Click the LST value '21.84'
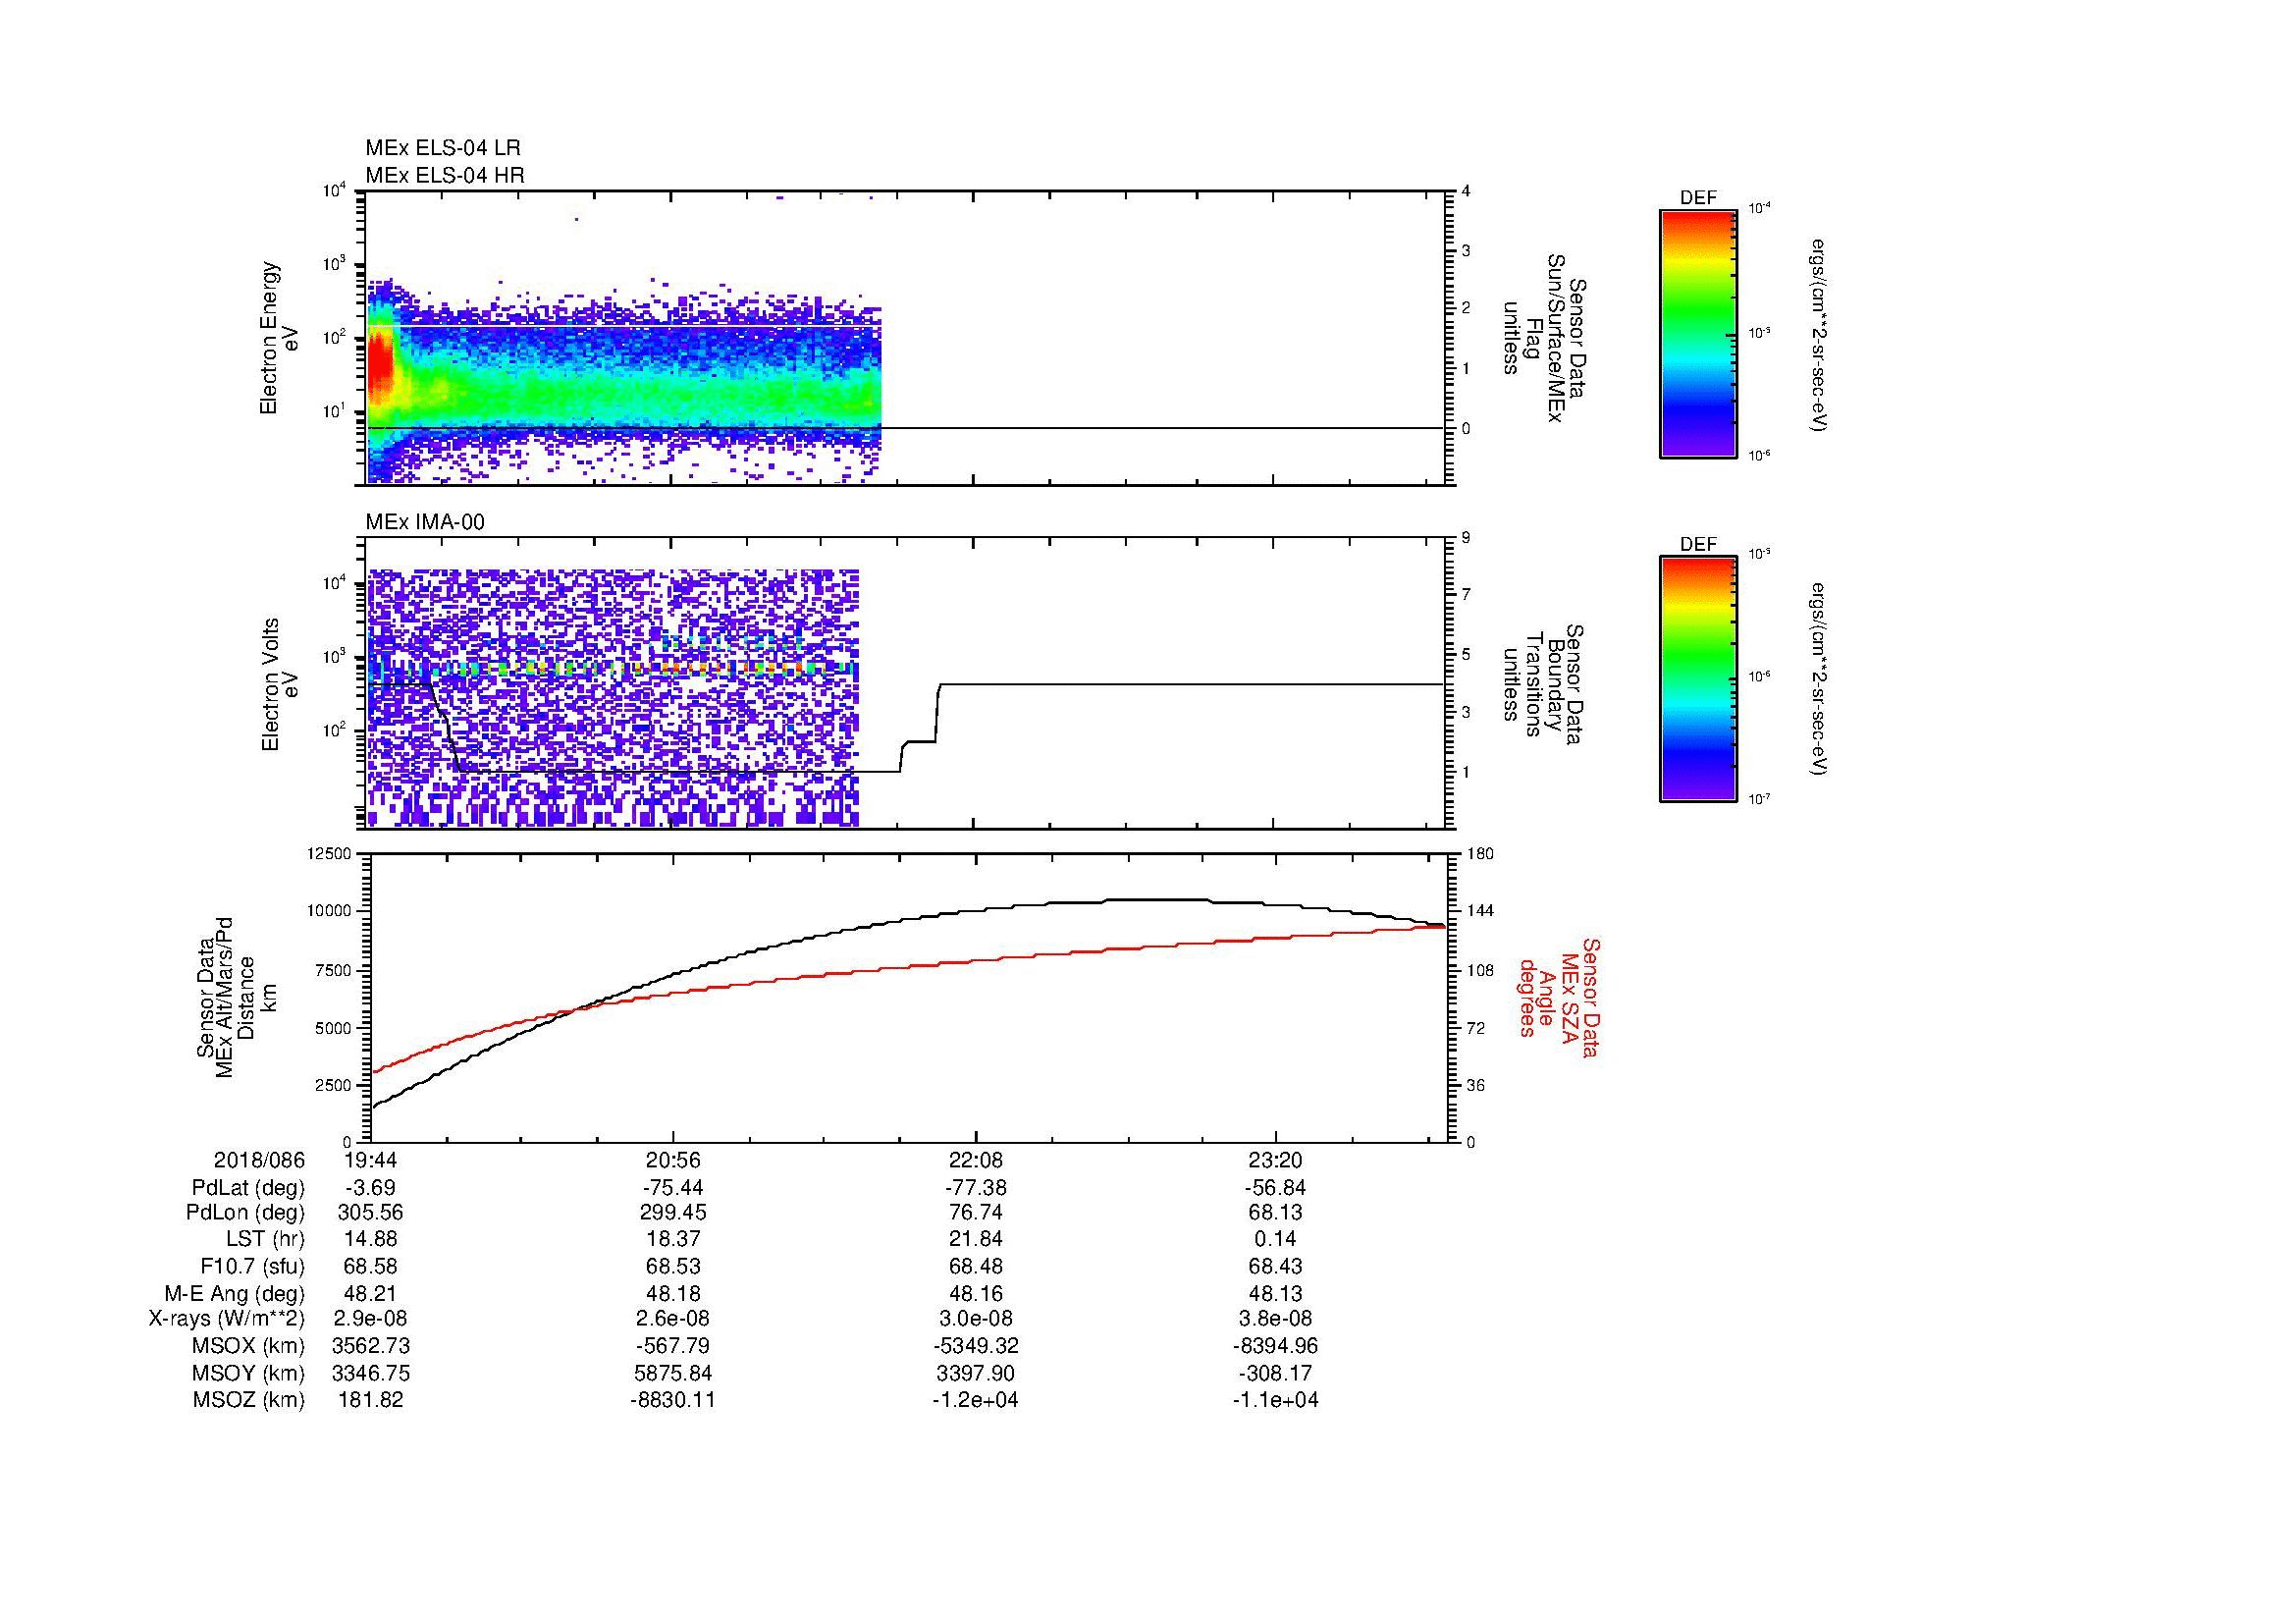Screen dimensions: 2296x1623 click(x=975, y=1239)
